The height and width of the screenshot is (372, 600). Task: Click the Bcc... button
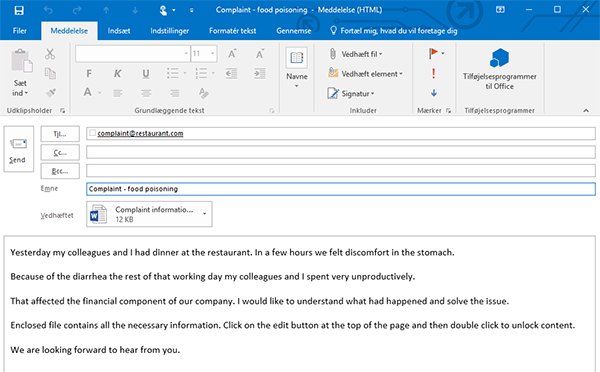(60, 171)
